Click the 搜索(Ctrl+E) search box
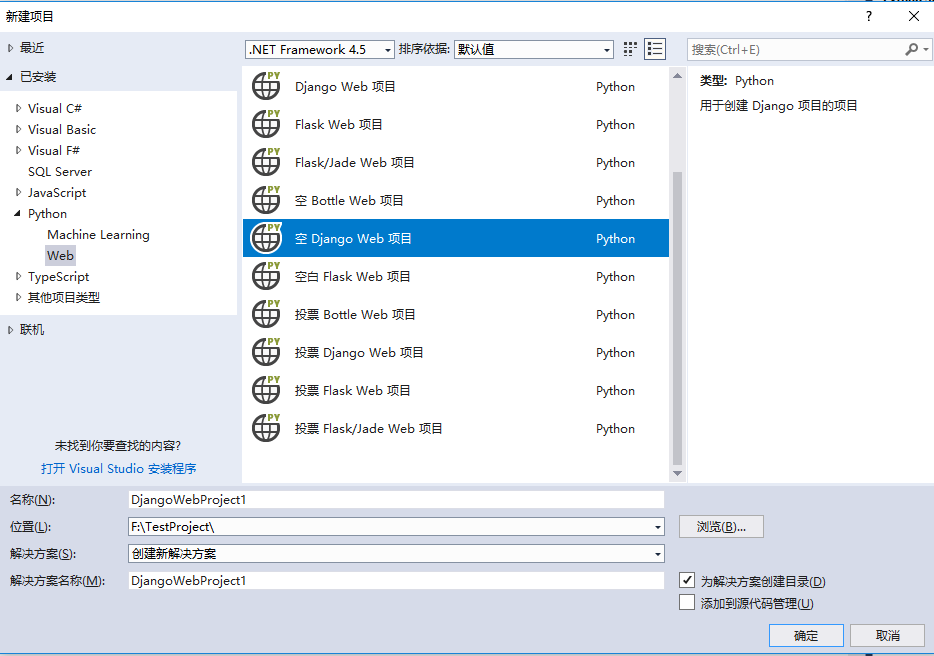Image resolution: width=934 pixels, height=656 pixels. point(796,49)
